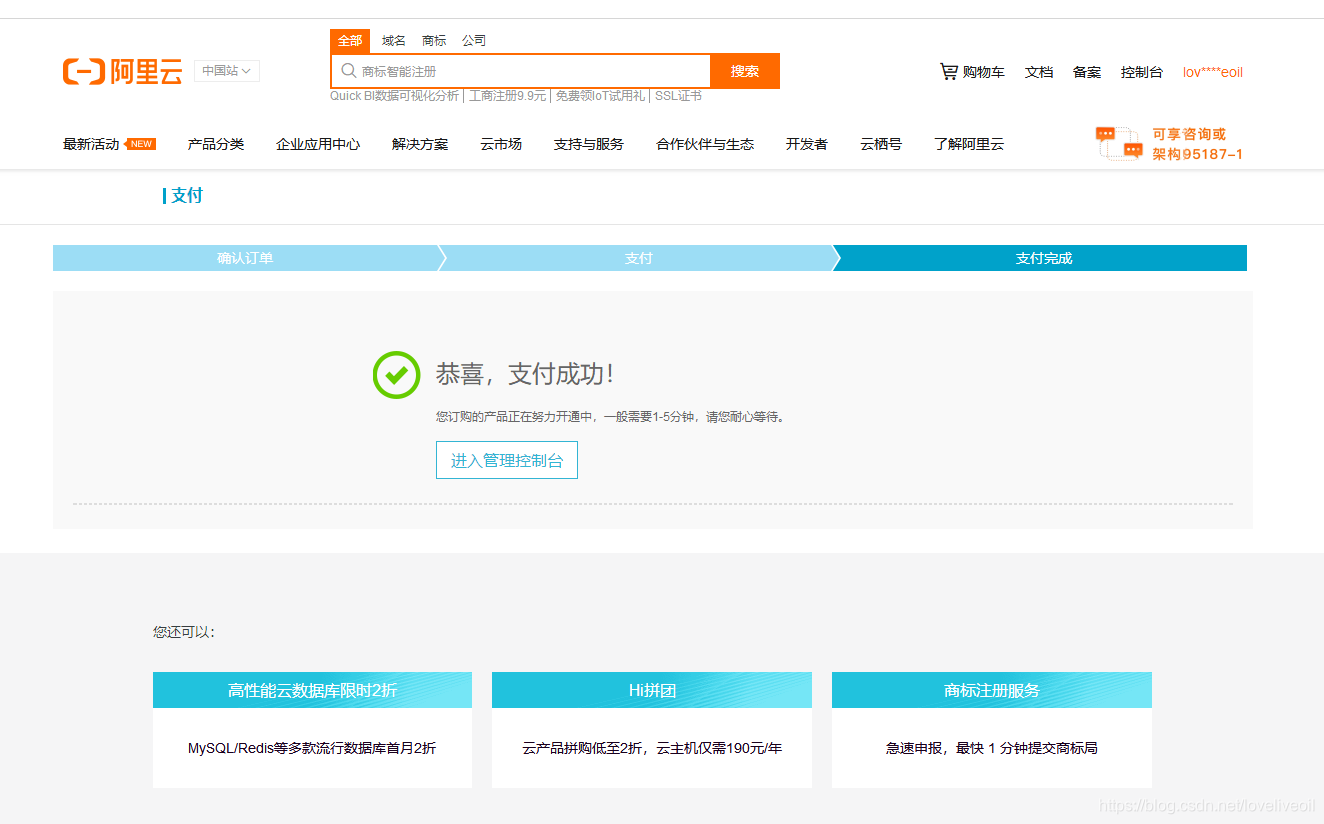Screen dimensions: 1324x824
Task: Open the 中国站 region dropdown
Action: pyautogui.click(x=227, y=71)
